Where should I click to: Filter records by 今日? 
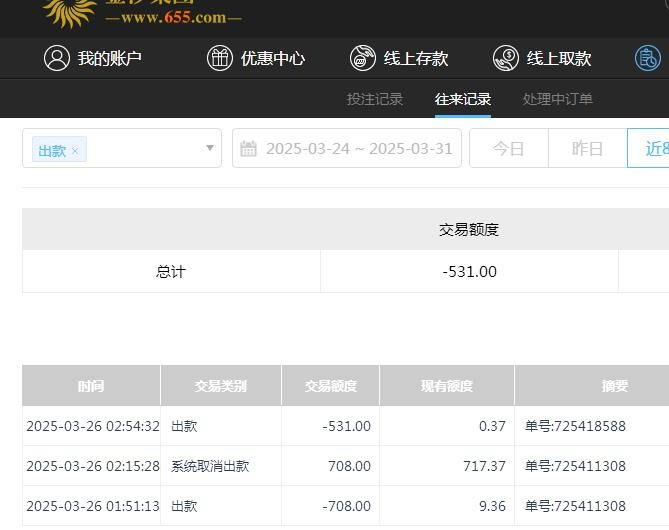pos(509,149)
